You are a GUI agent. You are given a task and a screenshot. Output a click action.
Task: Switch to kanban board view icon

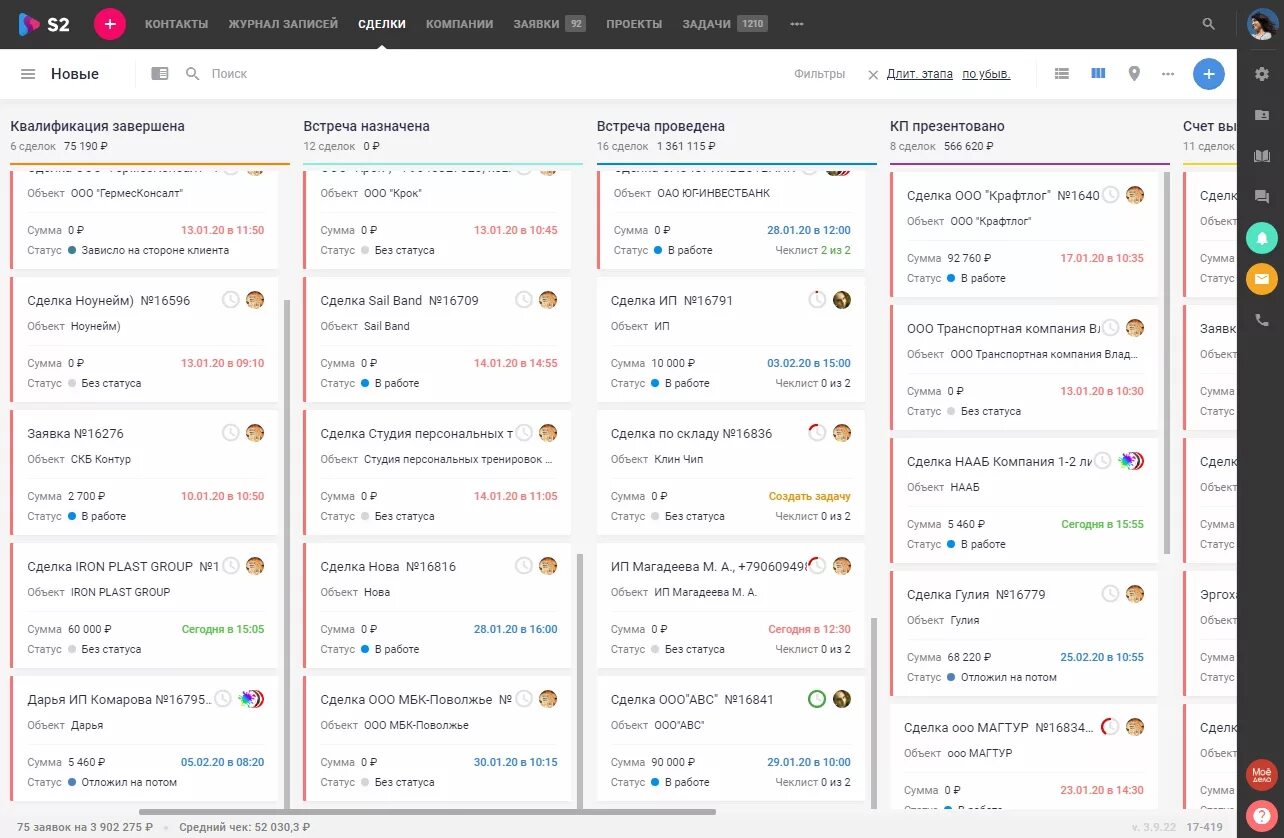(1098, 74)
